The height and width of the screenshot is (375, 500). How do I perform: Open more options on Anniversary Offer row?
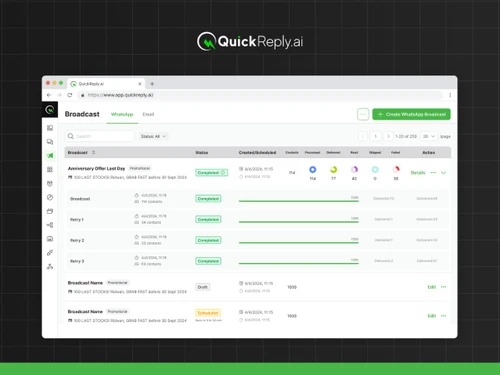[433, 172]
